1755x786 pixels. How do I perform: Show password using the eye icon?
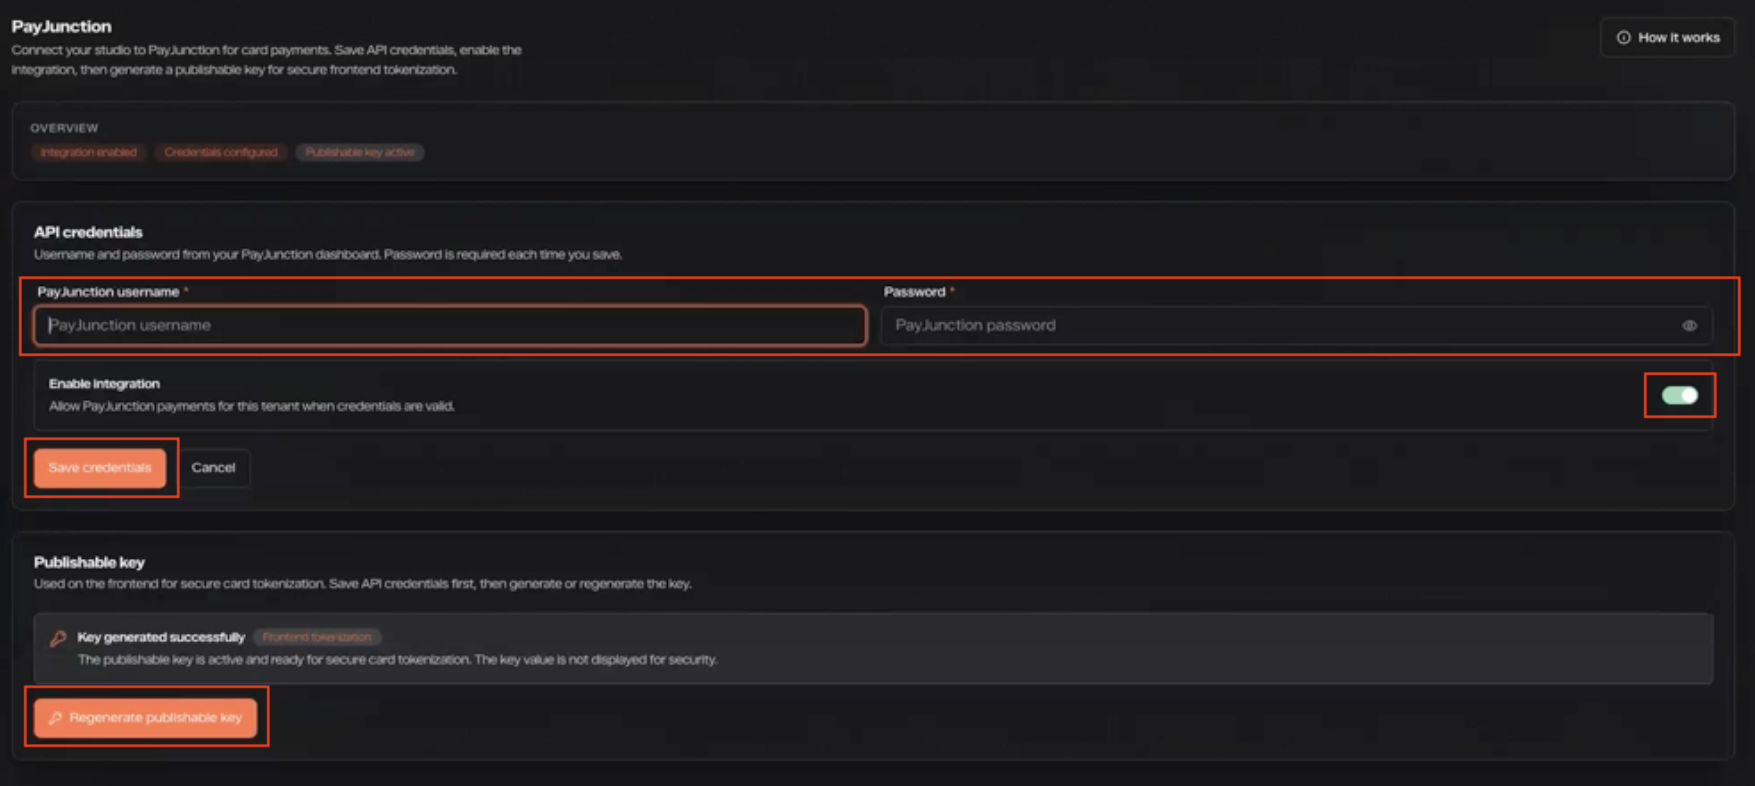pos(1689,326)
